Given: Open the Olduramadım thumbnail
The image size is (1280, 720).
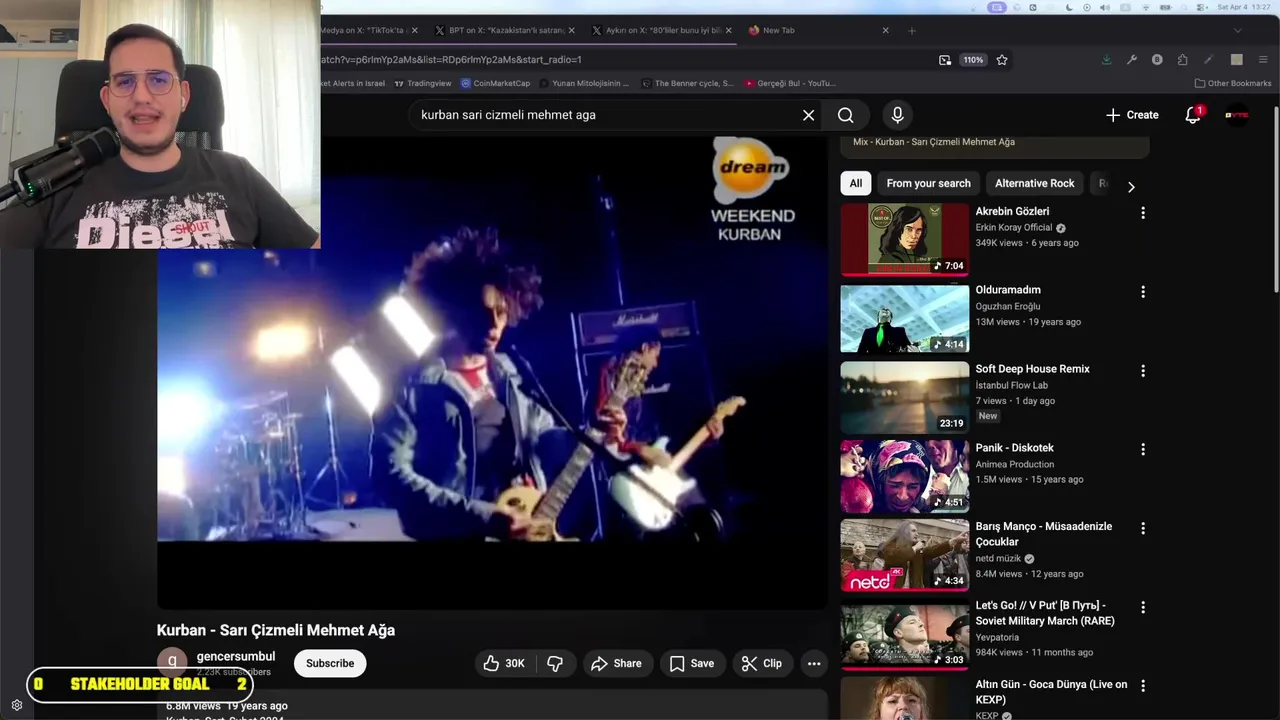Looking at the screenshot, I should pos(905,318).
